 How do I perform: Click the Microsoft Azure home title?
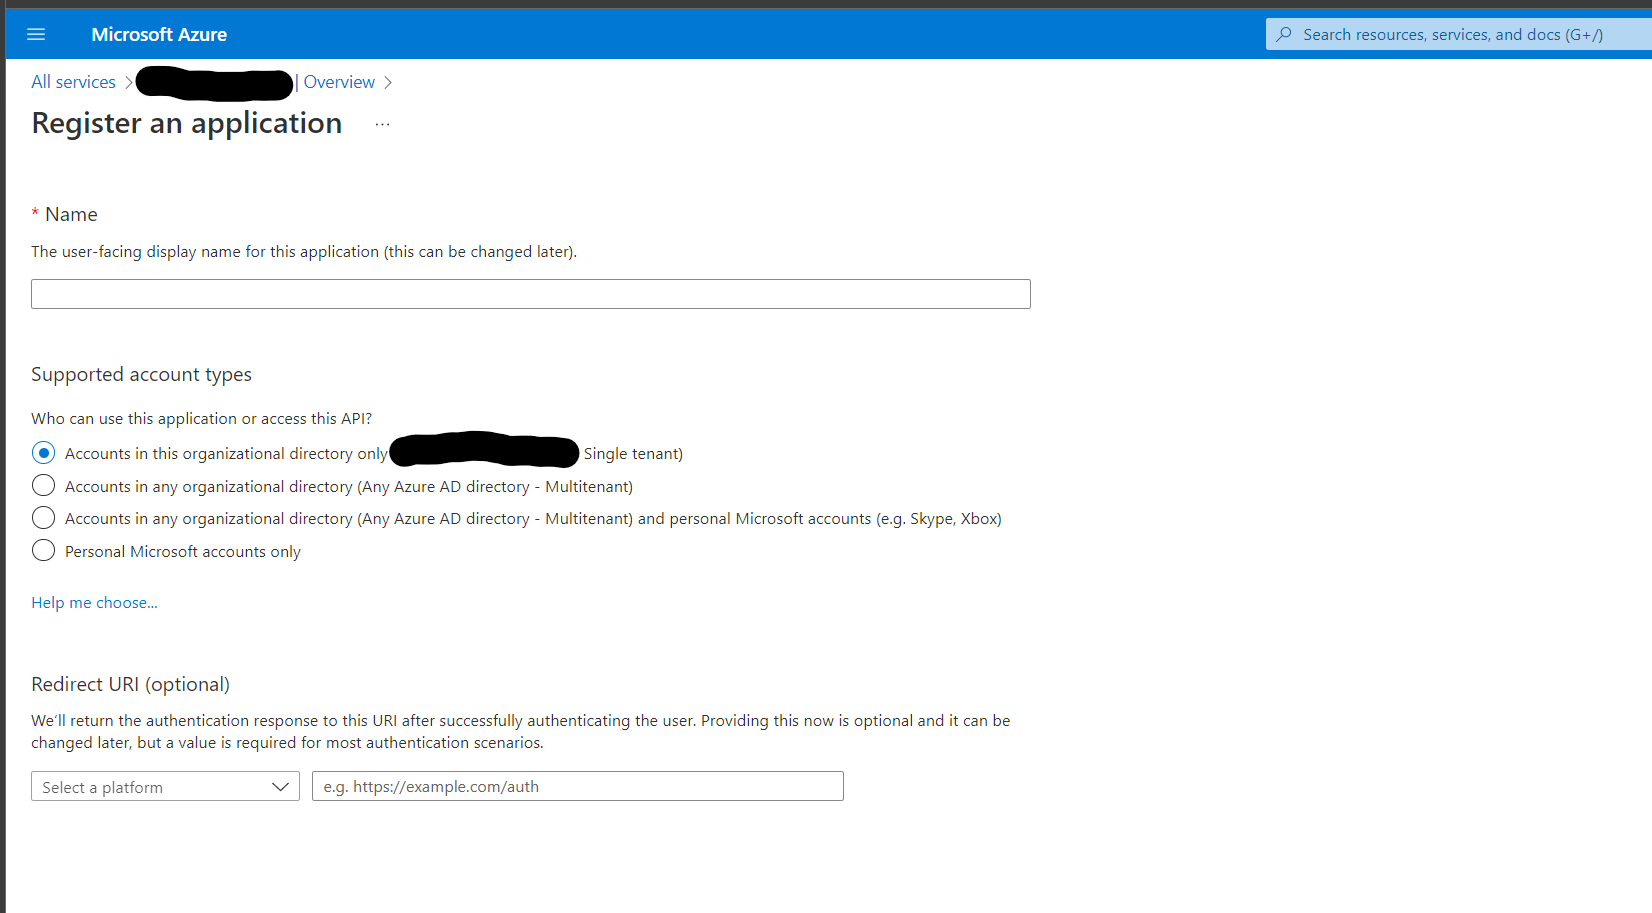point(159,34)
